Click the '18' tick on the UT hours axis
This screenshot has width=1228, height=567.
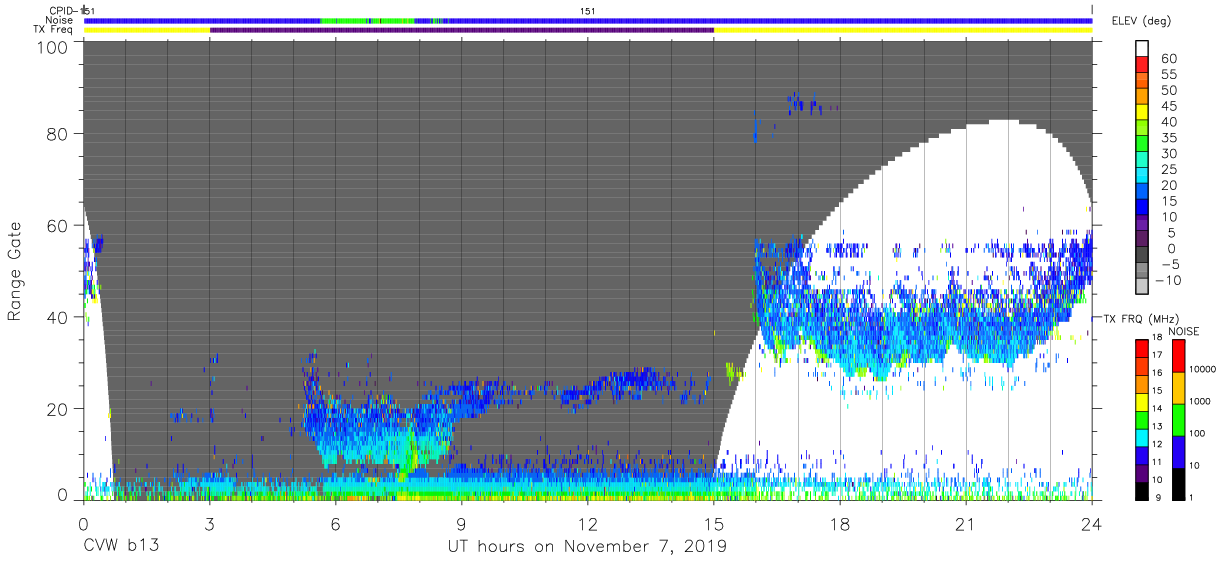[x=840, y=523]
